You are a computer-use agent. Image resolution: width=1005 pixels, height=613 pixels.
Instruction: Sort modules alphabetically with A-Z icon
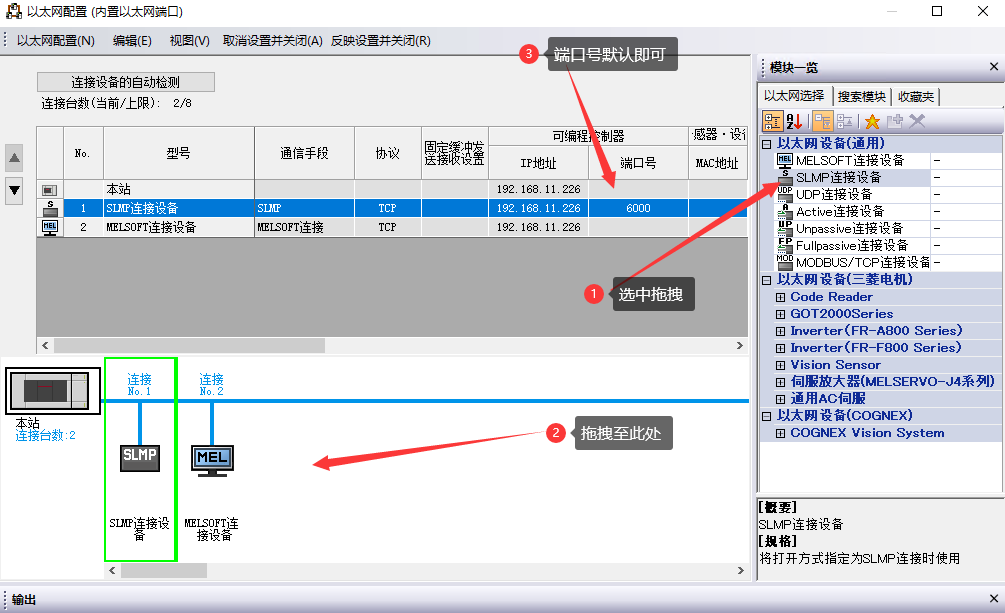(x=794, y=121)
